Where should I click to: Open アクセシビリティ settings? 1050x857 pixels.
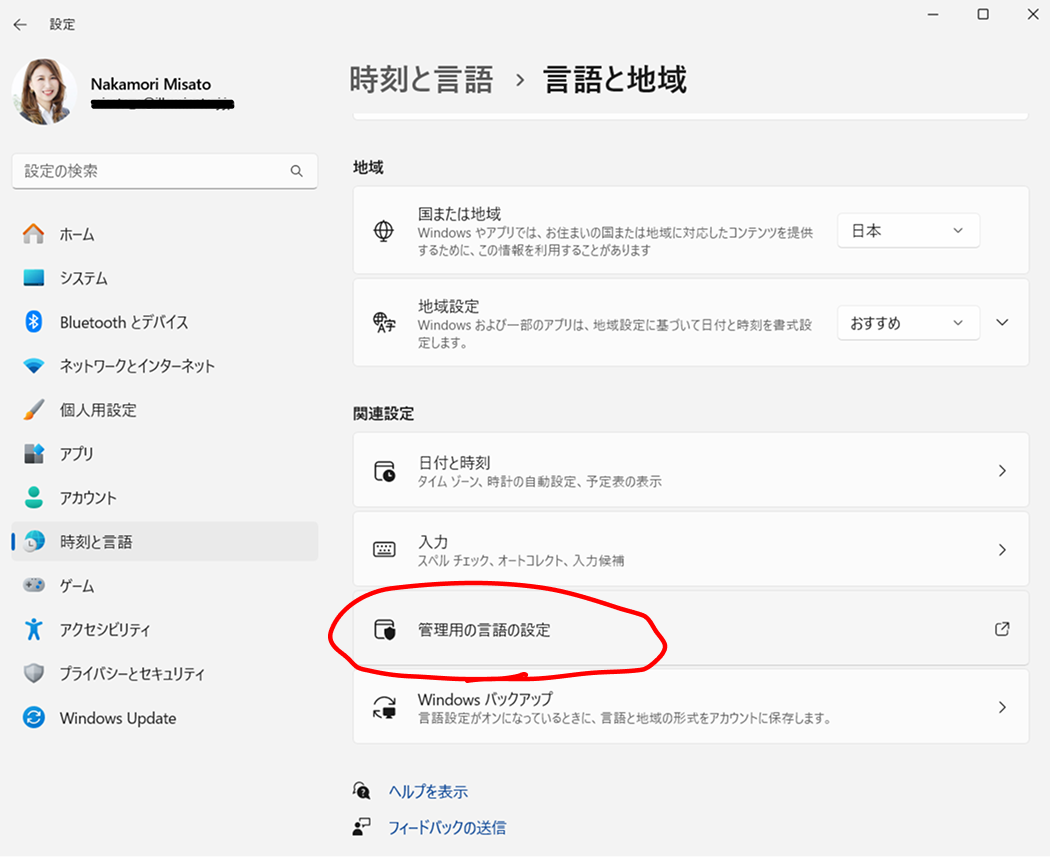tap(165, 629)
